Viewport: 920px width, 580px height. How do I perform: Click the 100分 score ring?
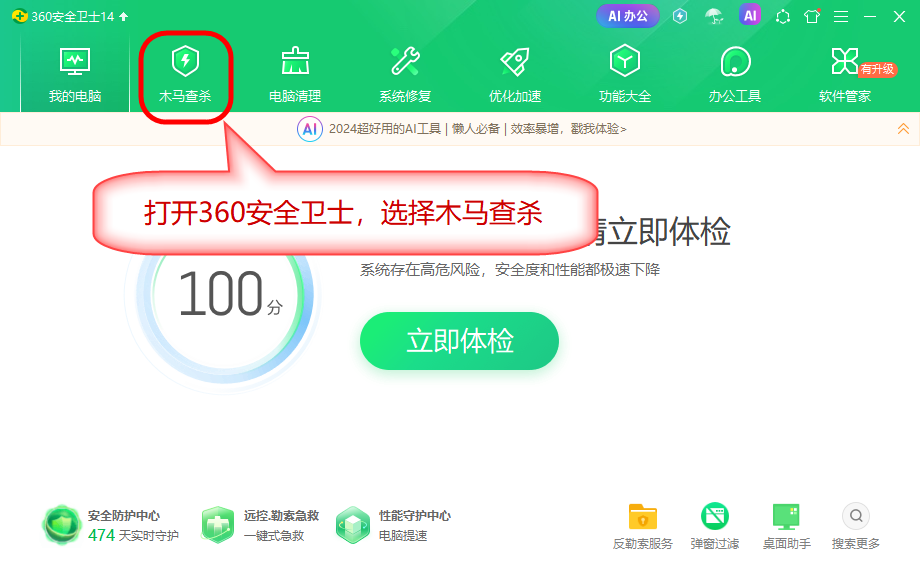point(224,293)
